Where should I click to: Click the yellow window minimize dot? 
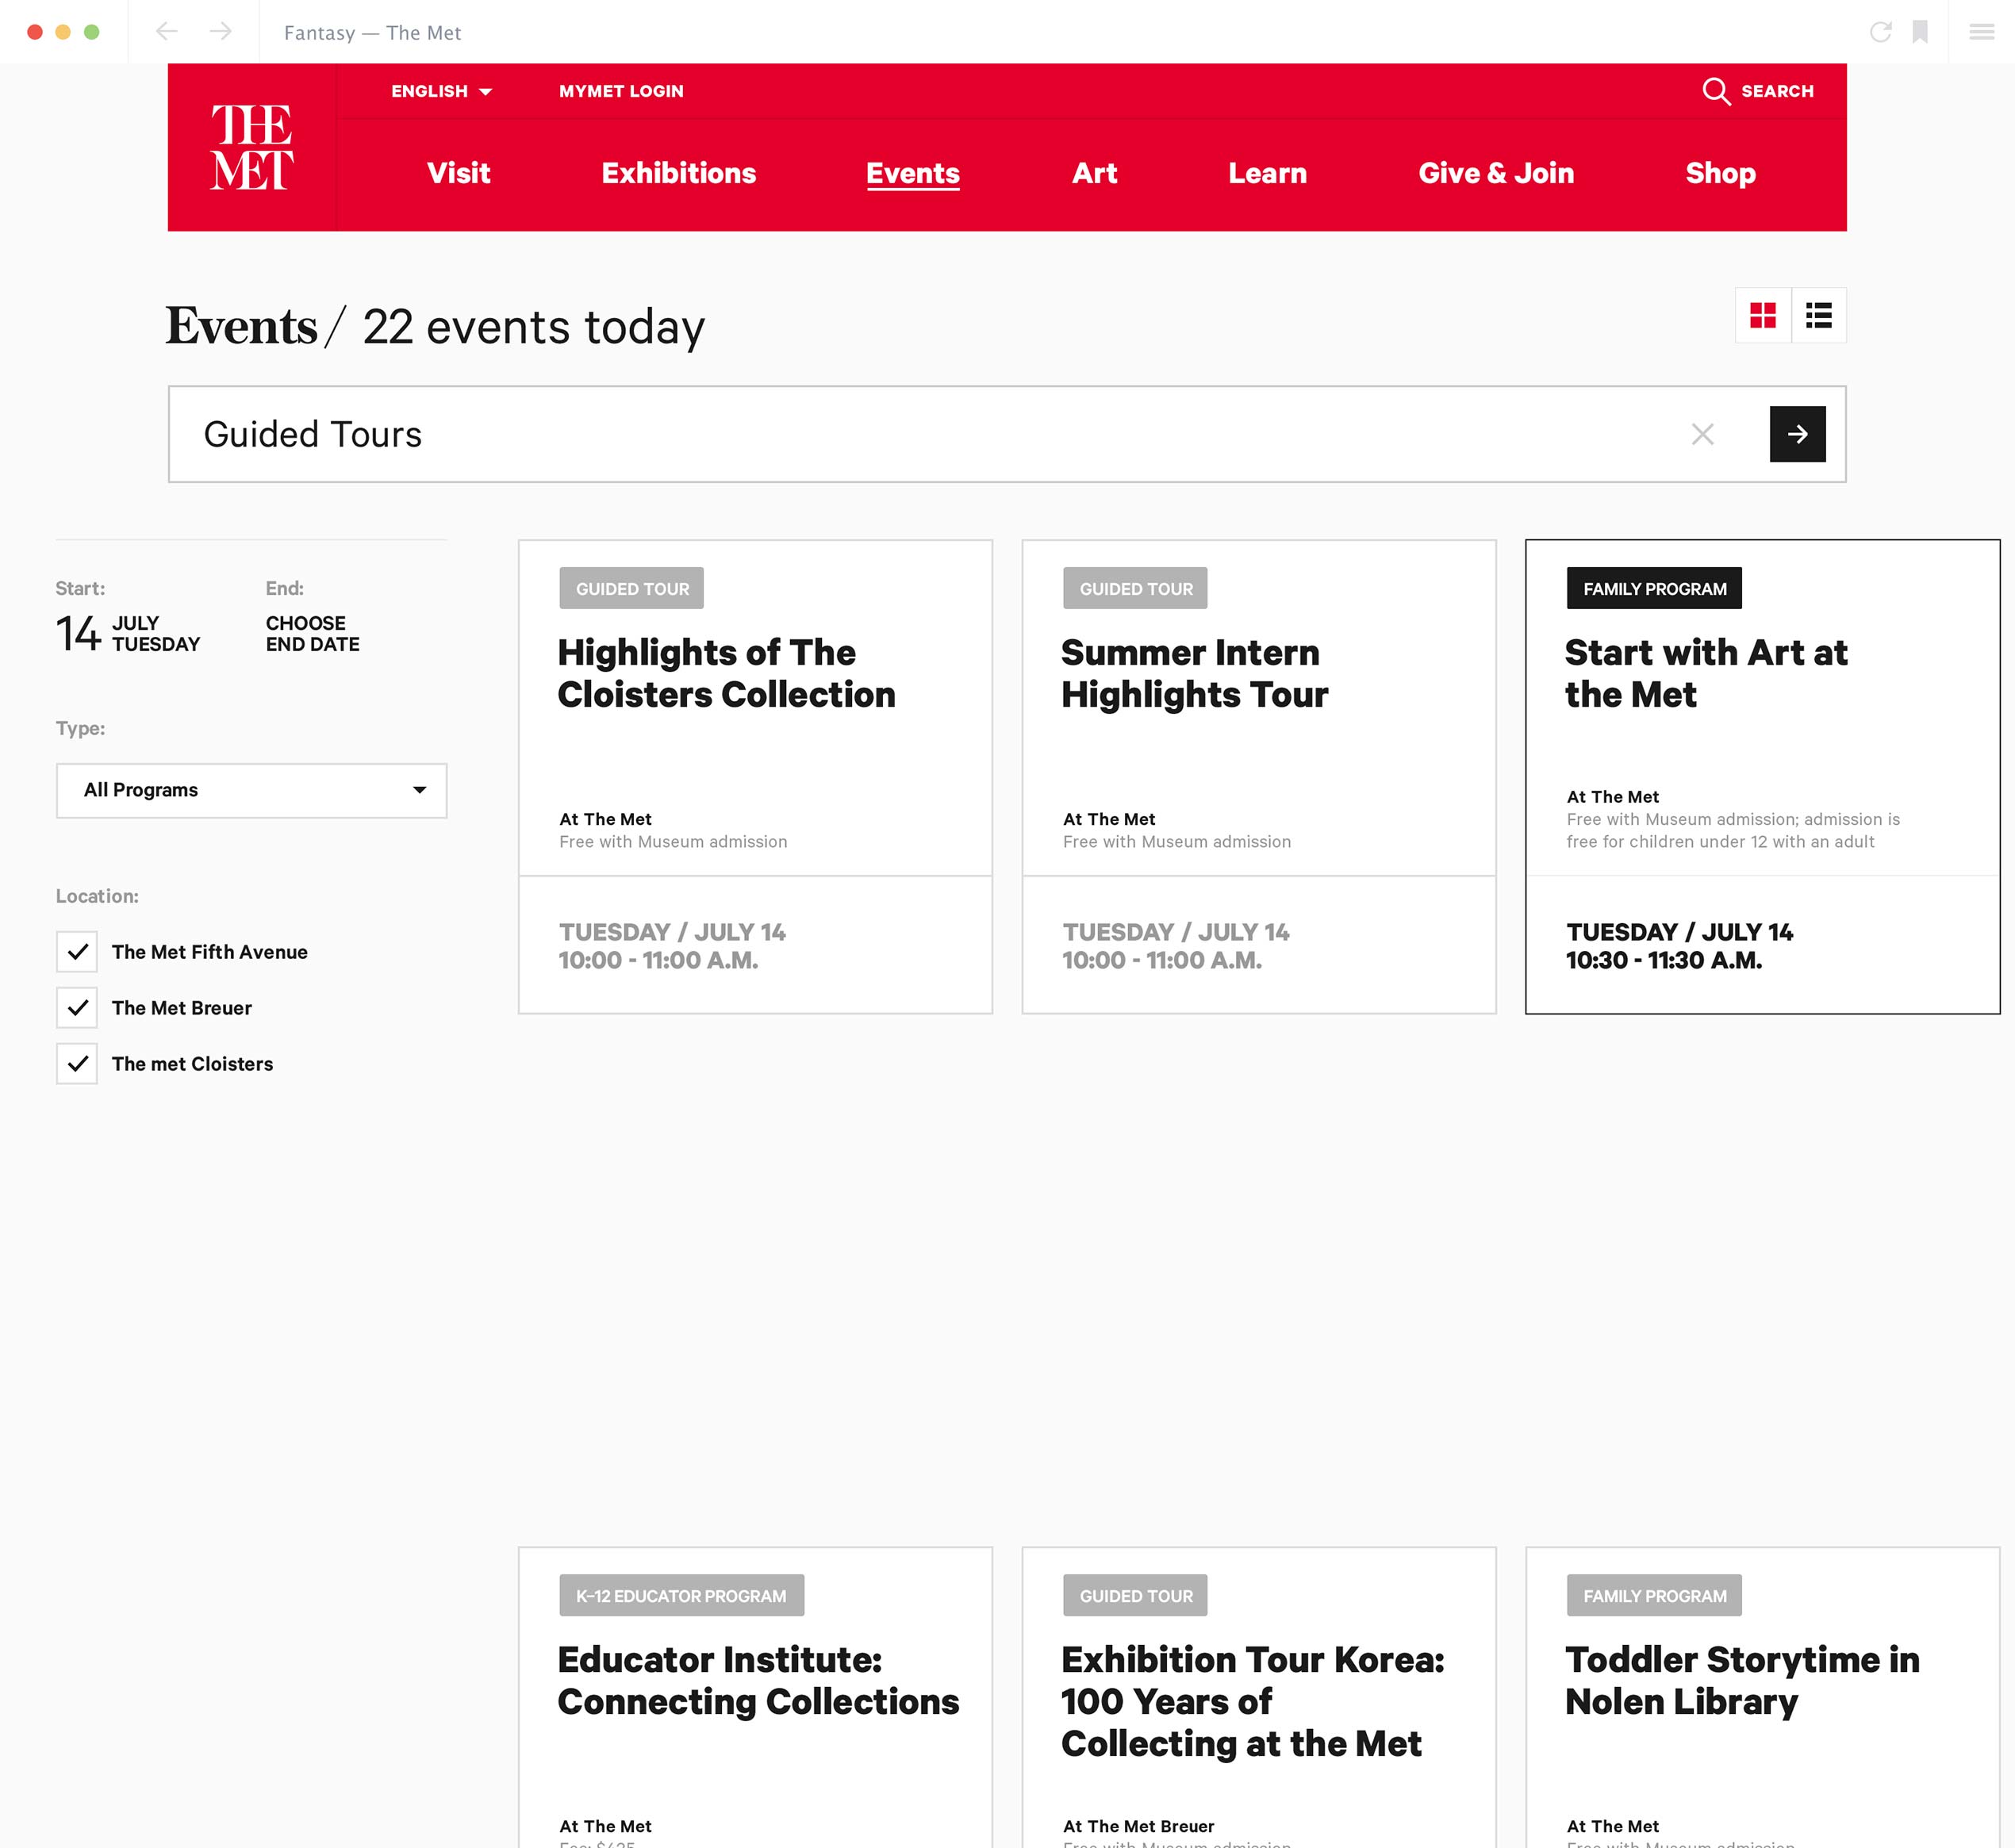click(63, 32)
